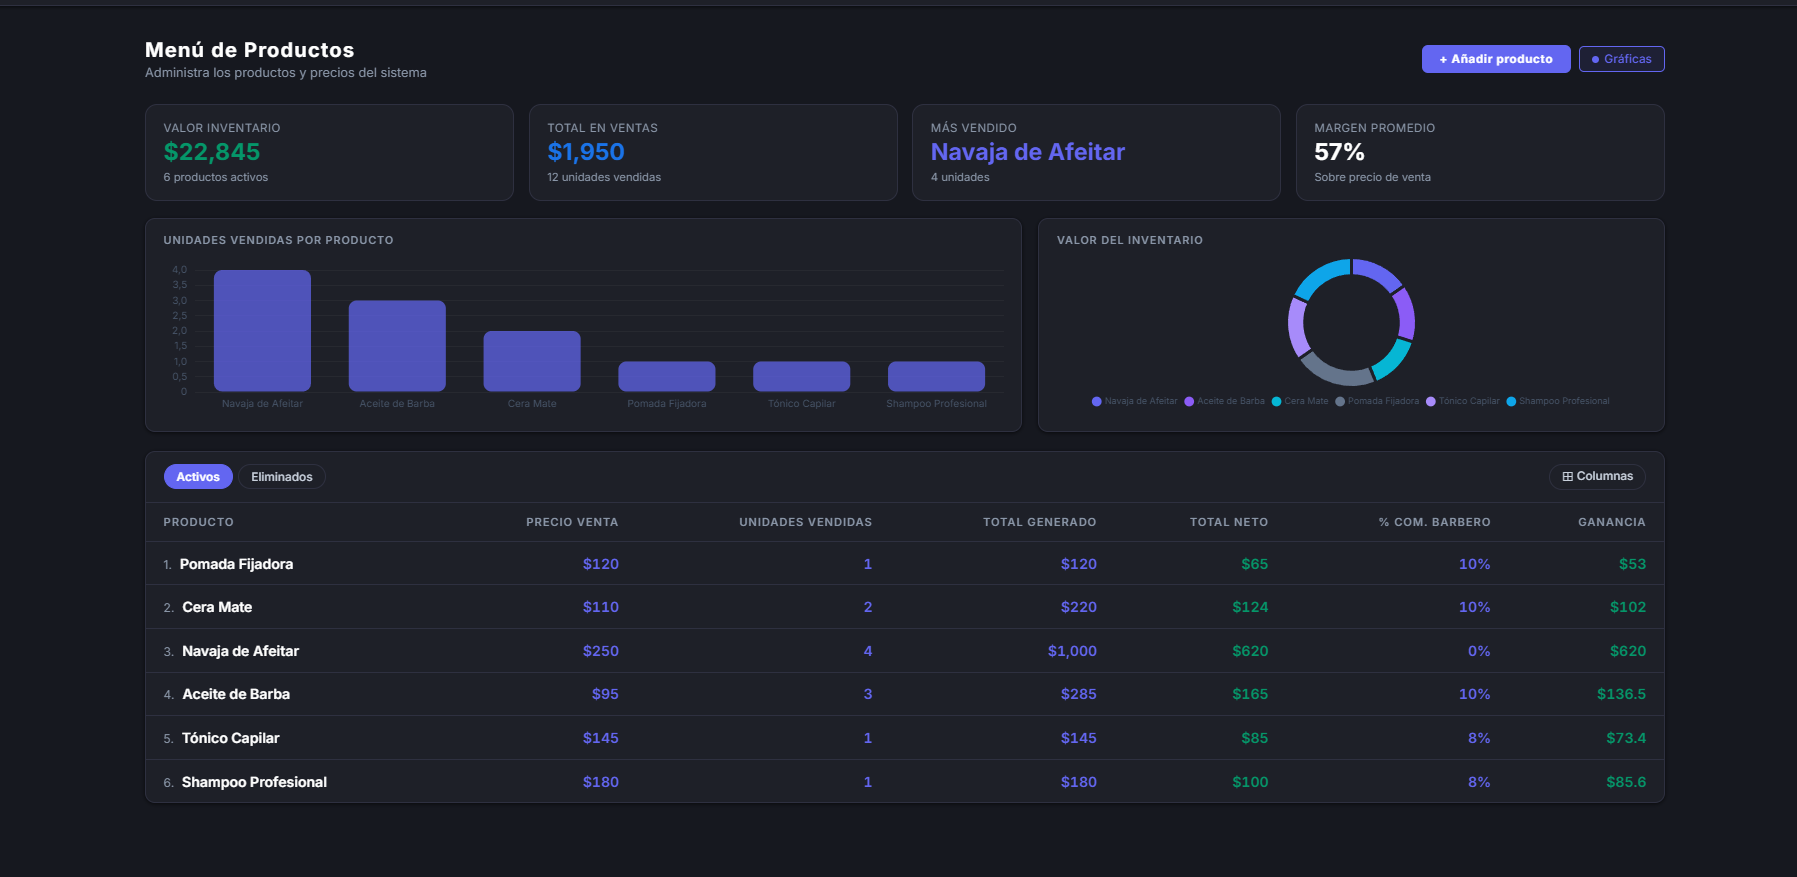1797x877 pixels.
Task: Click the Margen Promedio 57% card
Action: point(1480,153)
